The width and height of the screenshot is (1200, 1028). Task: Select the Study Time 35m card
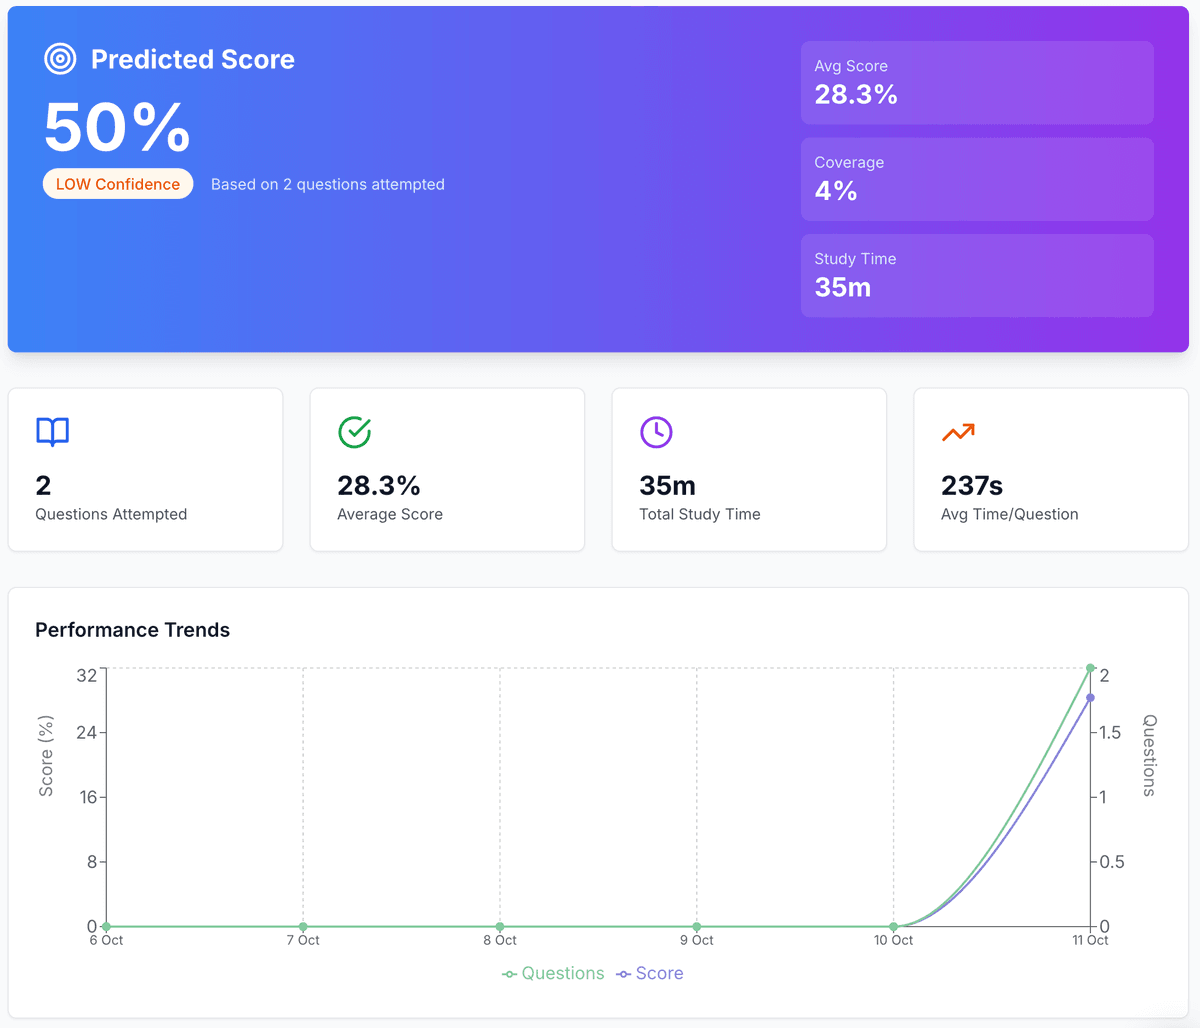click(977, 275)
